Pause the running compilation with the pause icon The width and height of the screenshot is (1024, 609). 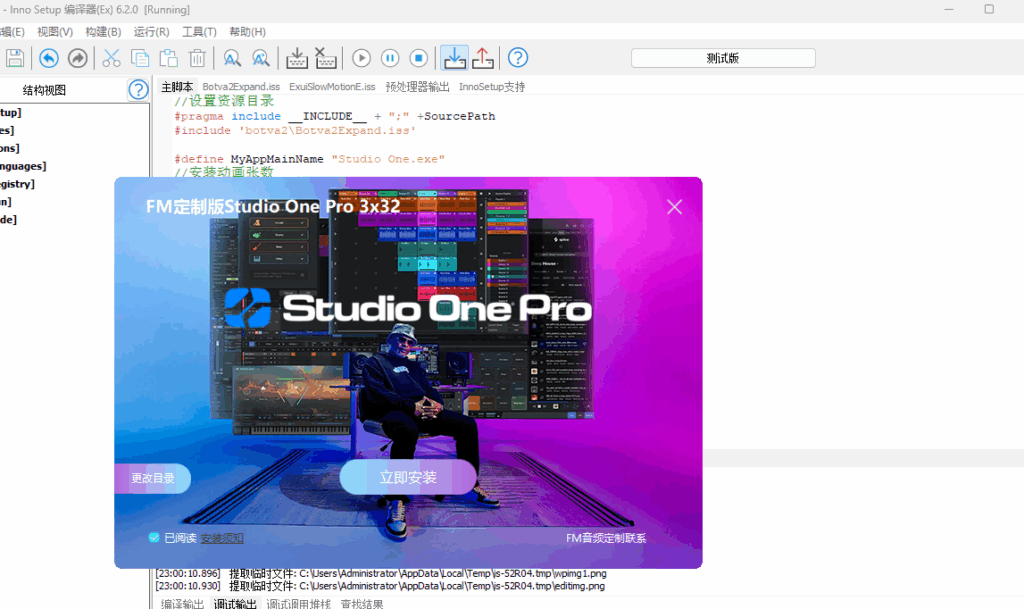click(x=389, y=57)
